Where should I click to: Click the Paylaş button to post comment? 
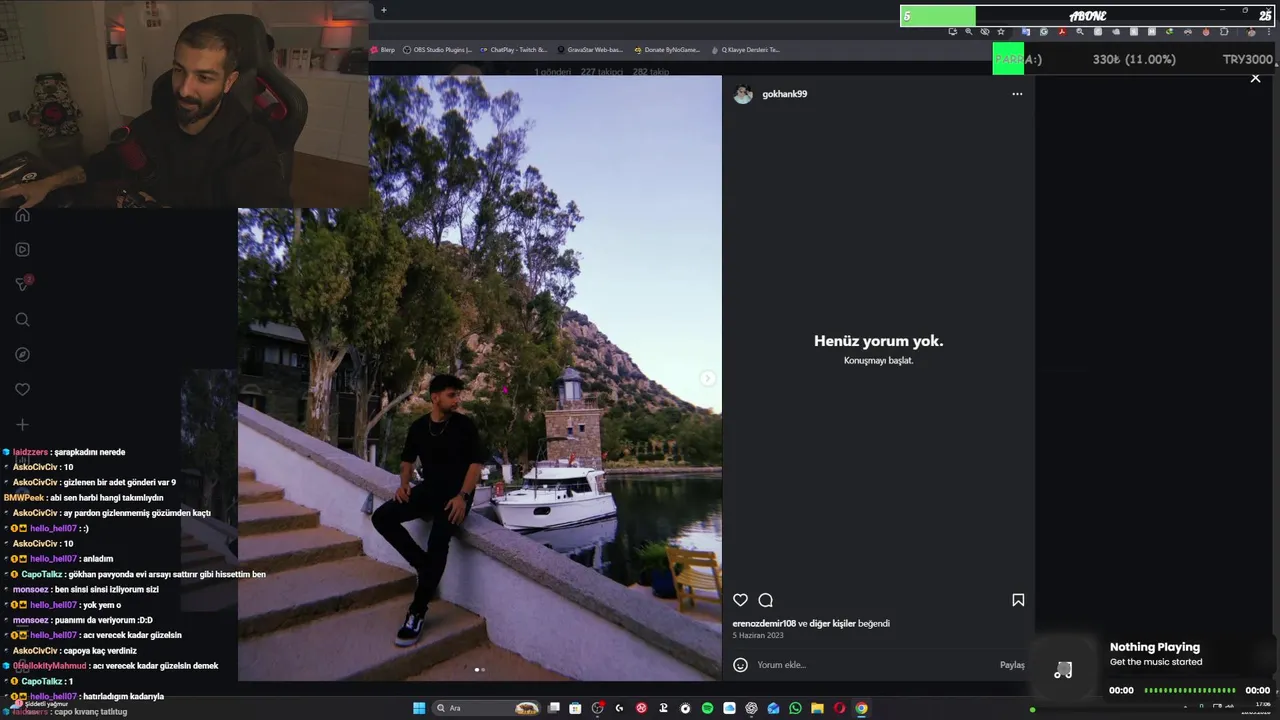pyautogui.click(x=1012, y=665)
